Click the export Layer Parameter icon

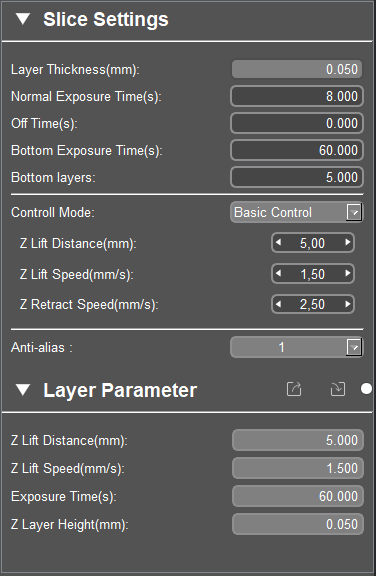pos(294,389)
